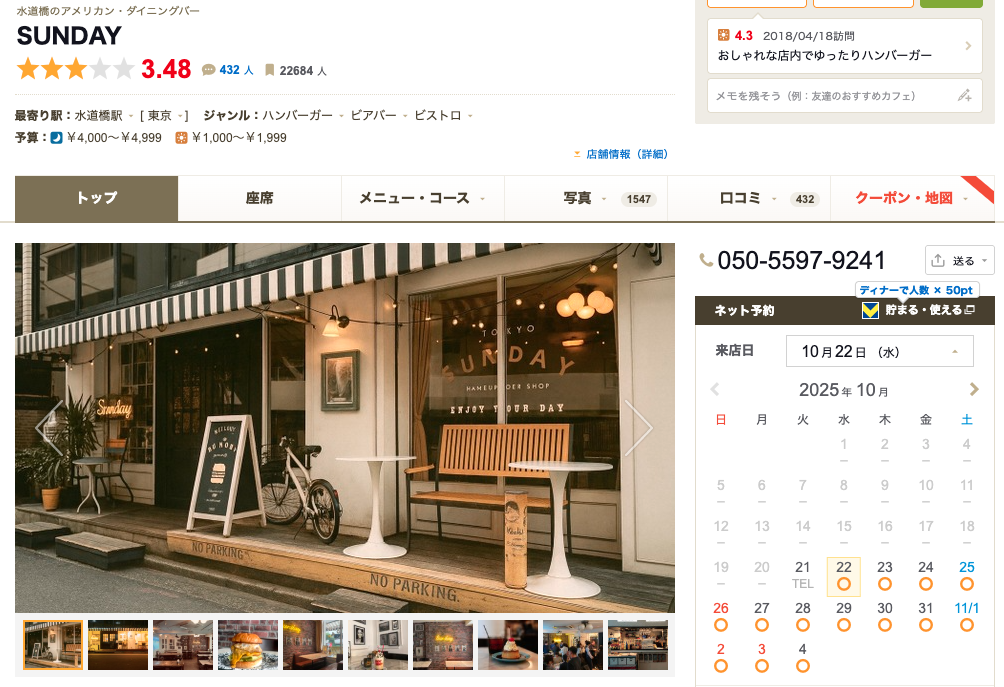
Task: Expand the メニュー・コース tab dropdown
Action: 422,198
